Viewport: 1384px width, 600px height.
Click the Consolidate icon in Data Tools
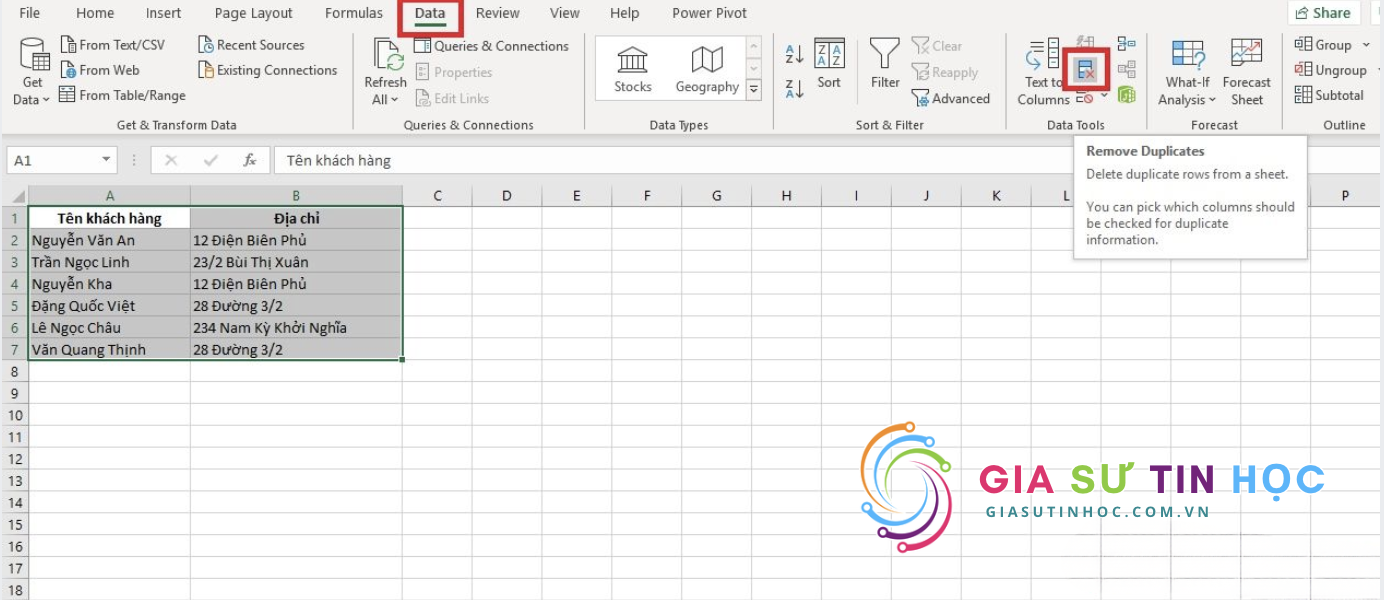(x=1127, y=44)
